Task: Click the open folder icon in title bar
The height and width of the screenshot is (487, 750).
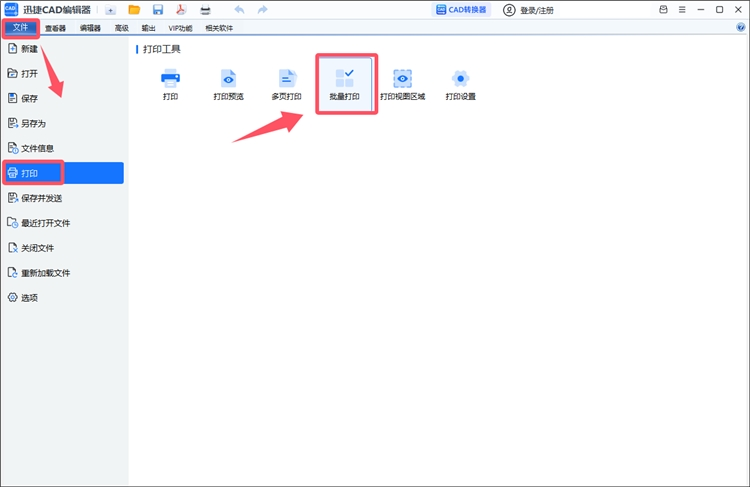Action: [134, 10]
